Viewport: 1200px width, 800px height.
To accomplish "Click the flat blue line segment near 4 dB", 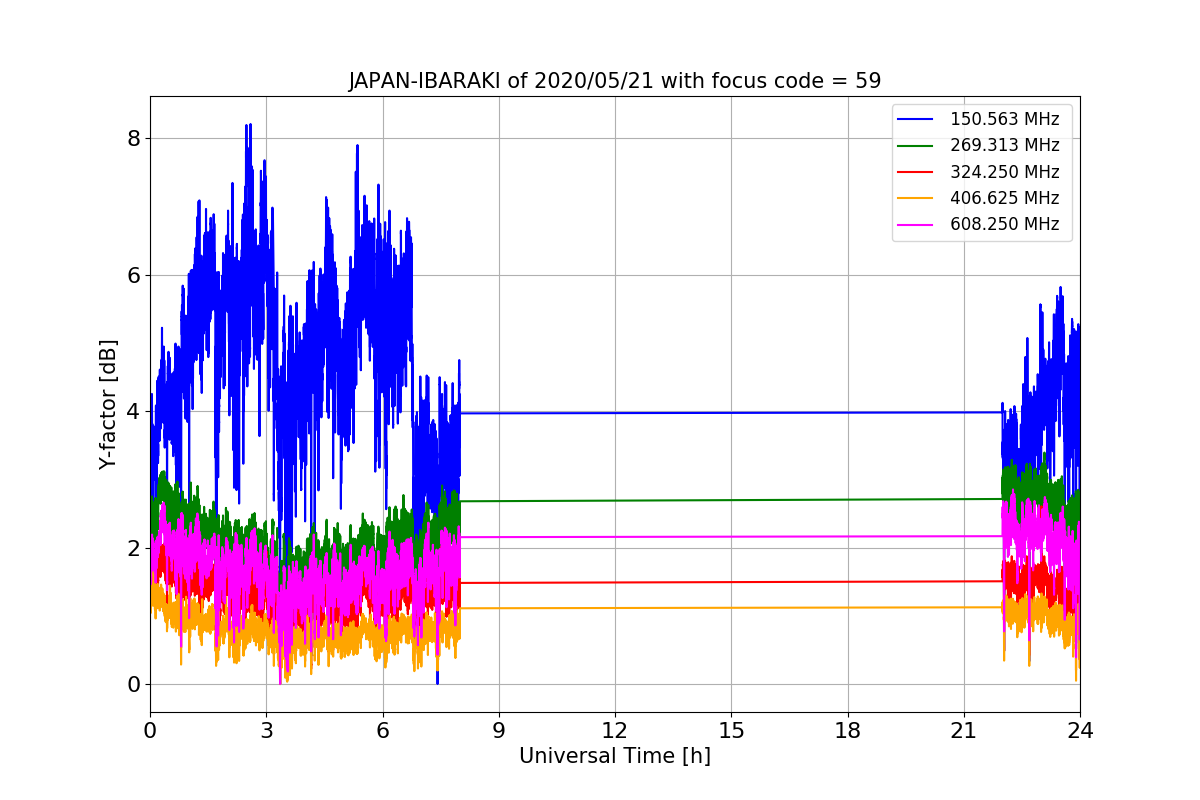I will tap(731, 412).
